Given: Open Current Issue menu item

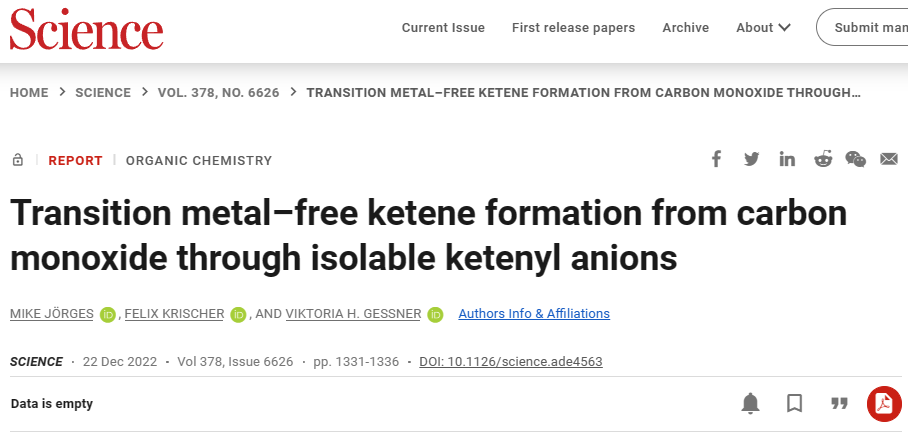Looking at the screenshot, I should 443,28.
